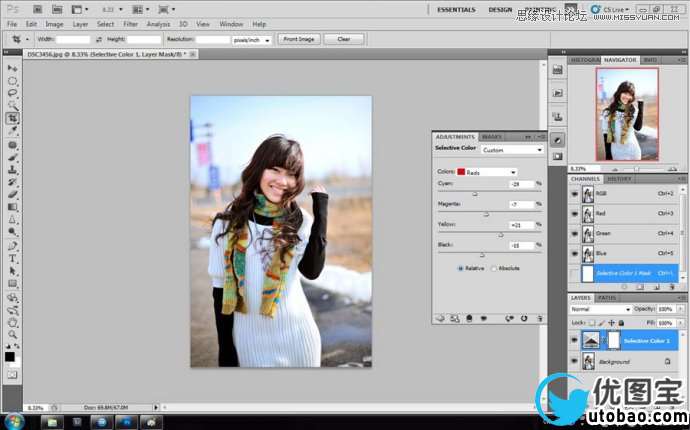Select the Pen tool
The width and height of the screenshot is (690, 430).
12,246
